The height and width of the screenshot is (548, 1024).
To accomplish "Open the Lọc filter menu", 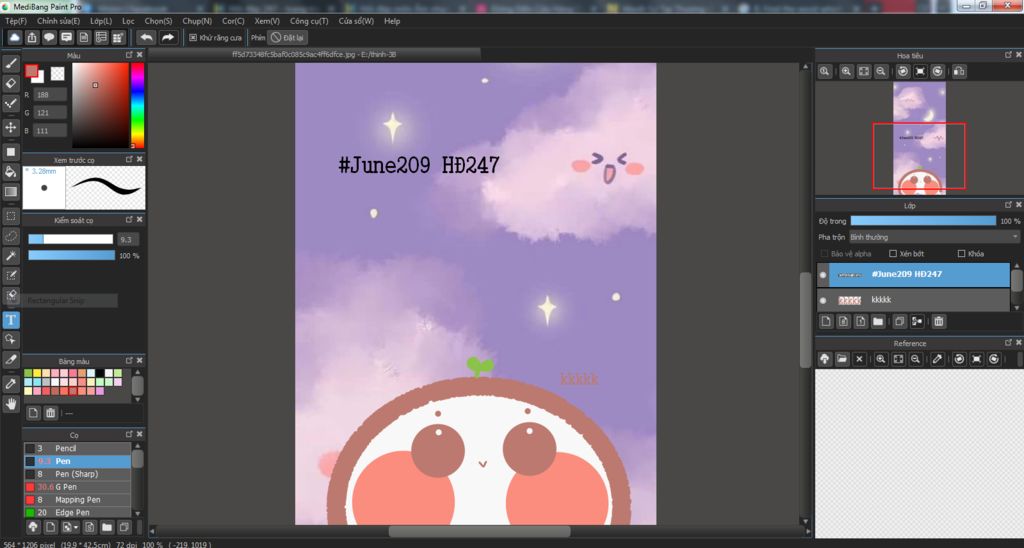I will [x=128, y=21].
